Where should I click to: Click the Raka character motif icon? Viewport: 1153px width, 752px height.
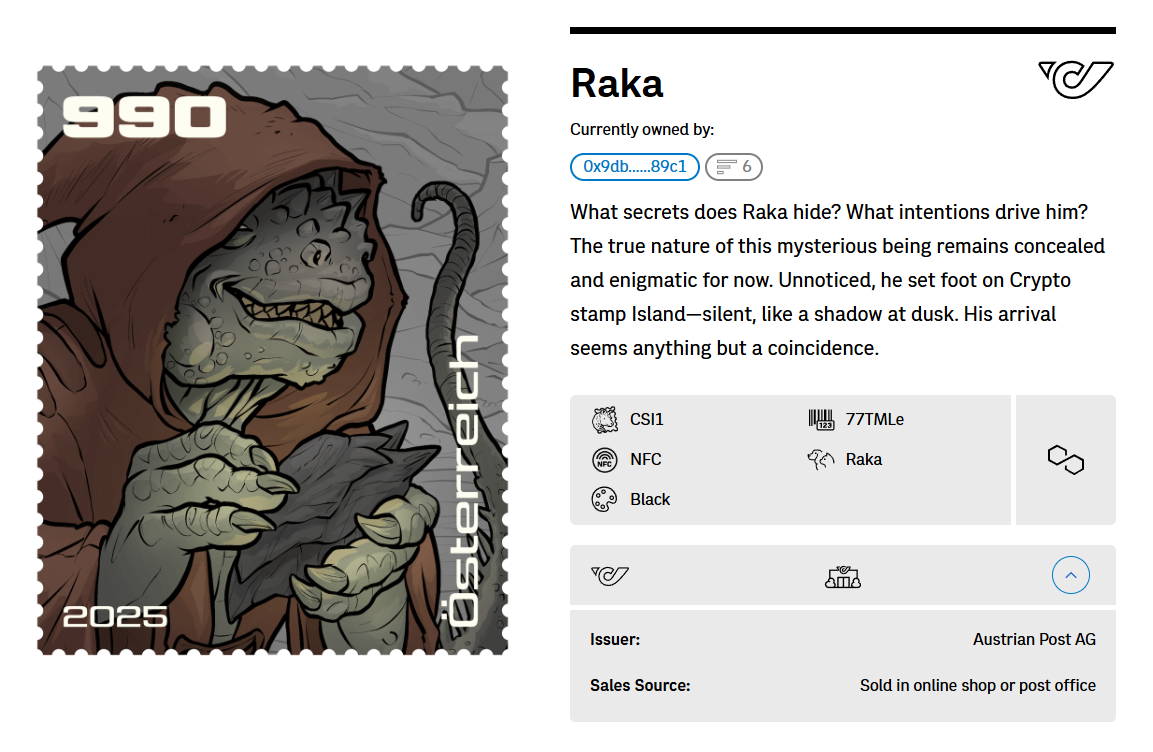[820, 459]
